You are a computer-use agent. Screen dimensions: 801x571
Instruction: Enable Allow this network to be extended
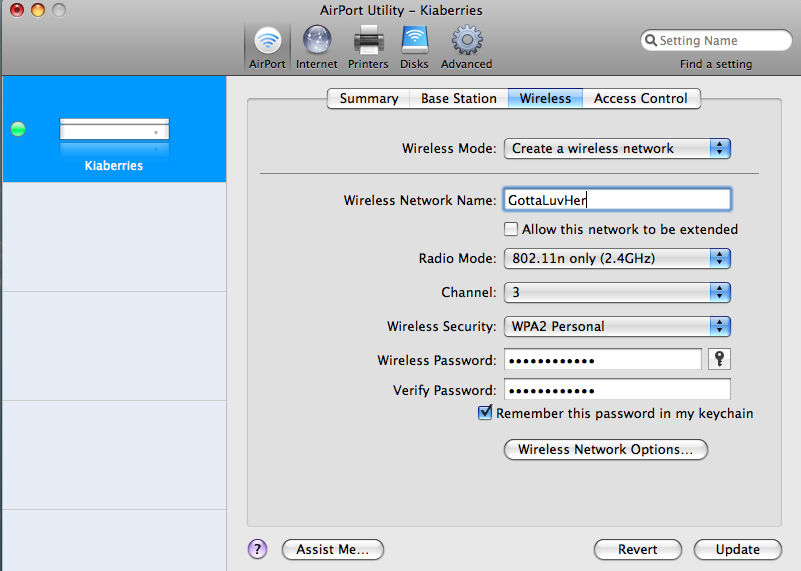511,229
